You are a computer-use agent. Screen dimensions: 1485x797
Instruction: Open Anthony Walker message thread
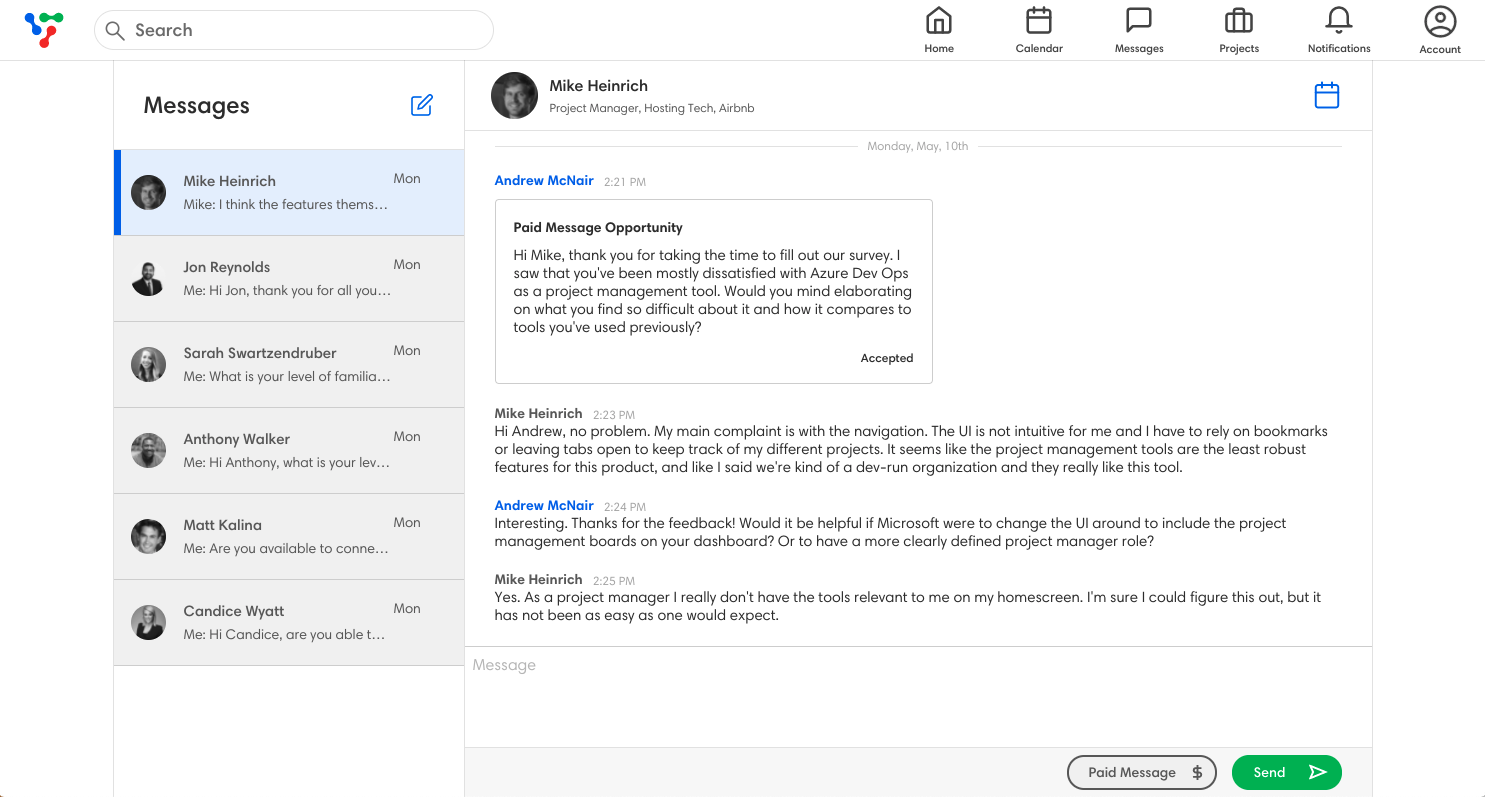pos(288,451)
